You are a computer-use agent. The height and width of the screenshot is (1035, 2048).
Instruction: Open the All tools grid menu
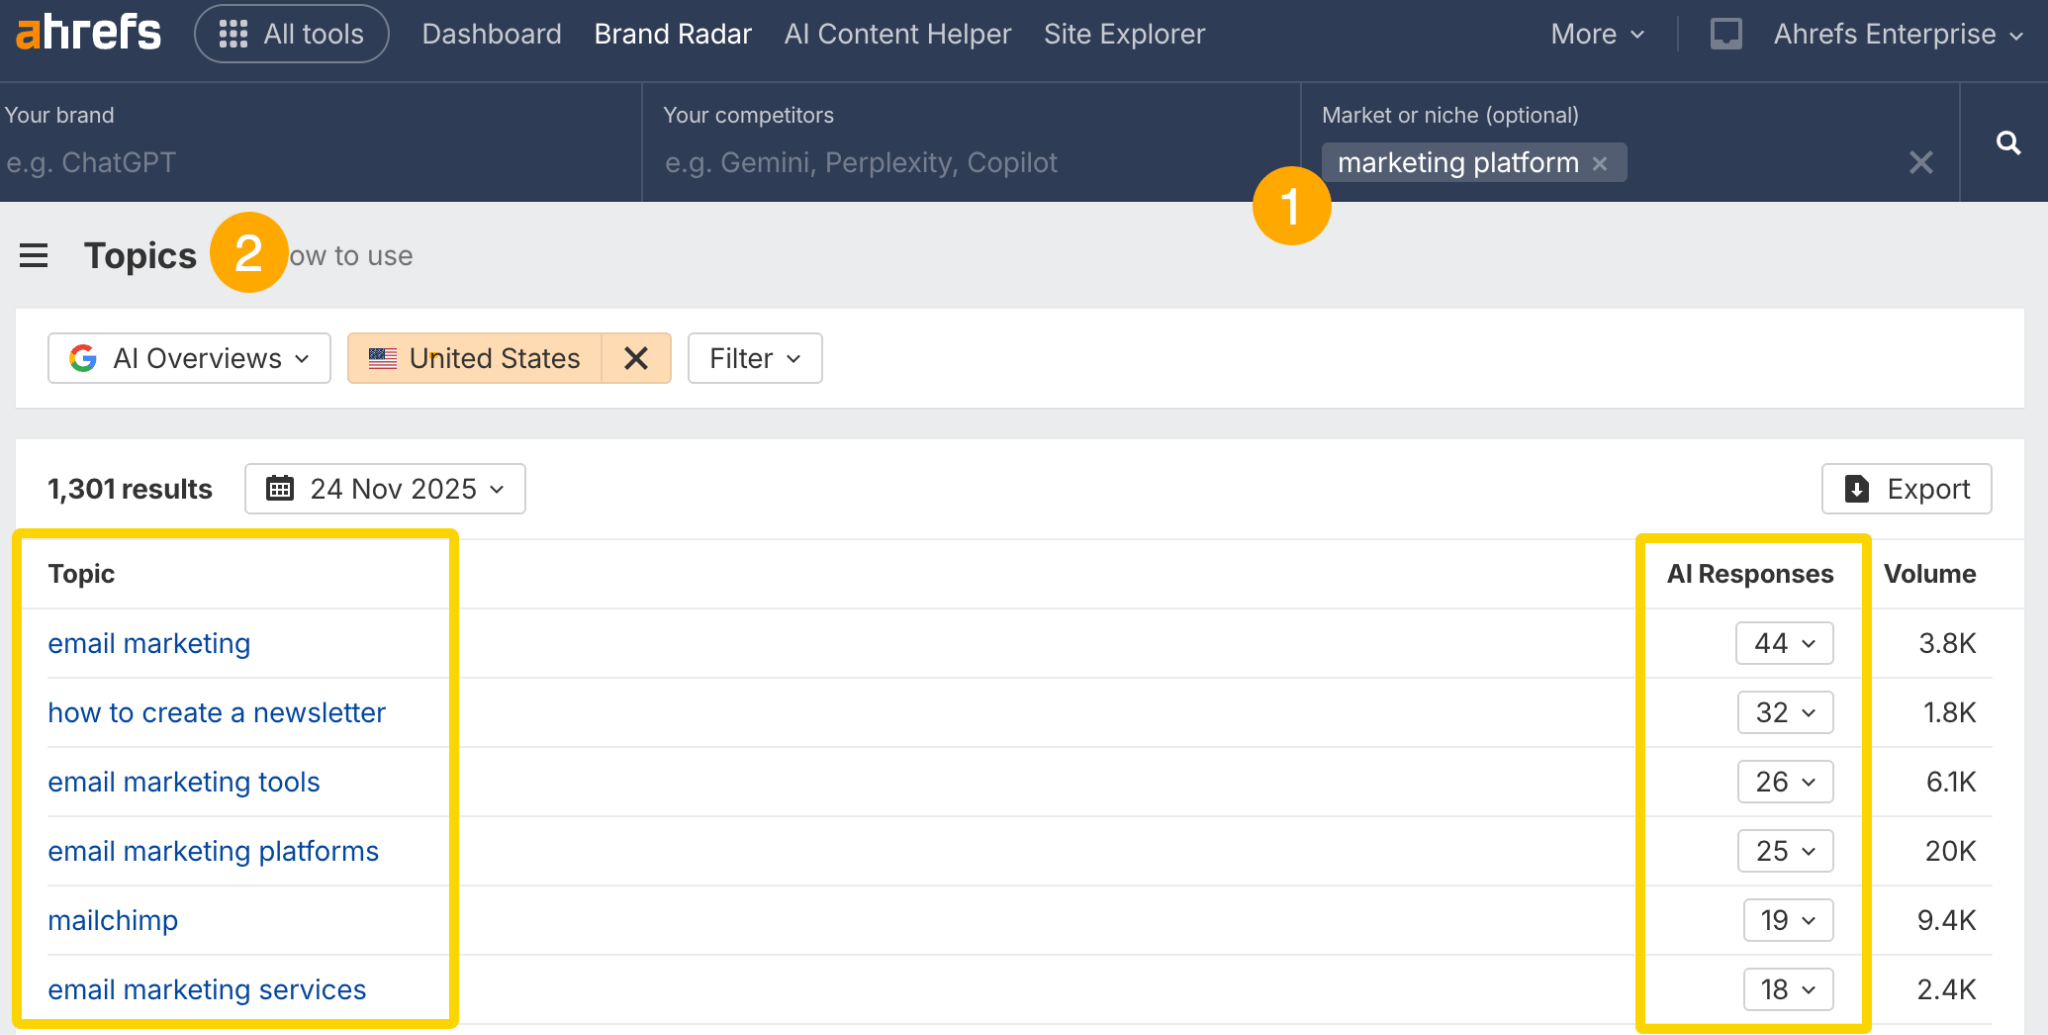tap(291, 34)
